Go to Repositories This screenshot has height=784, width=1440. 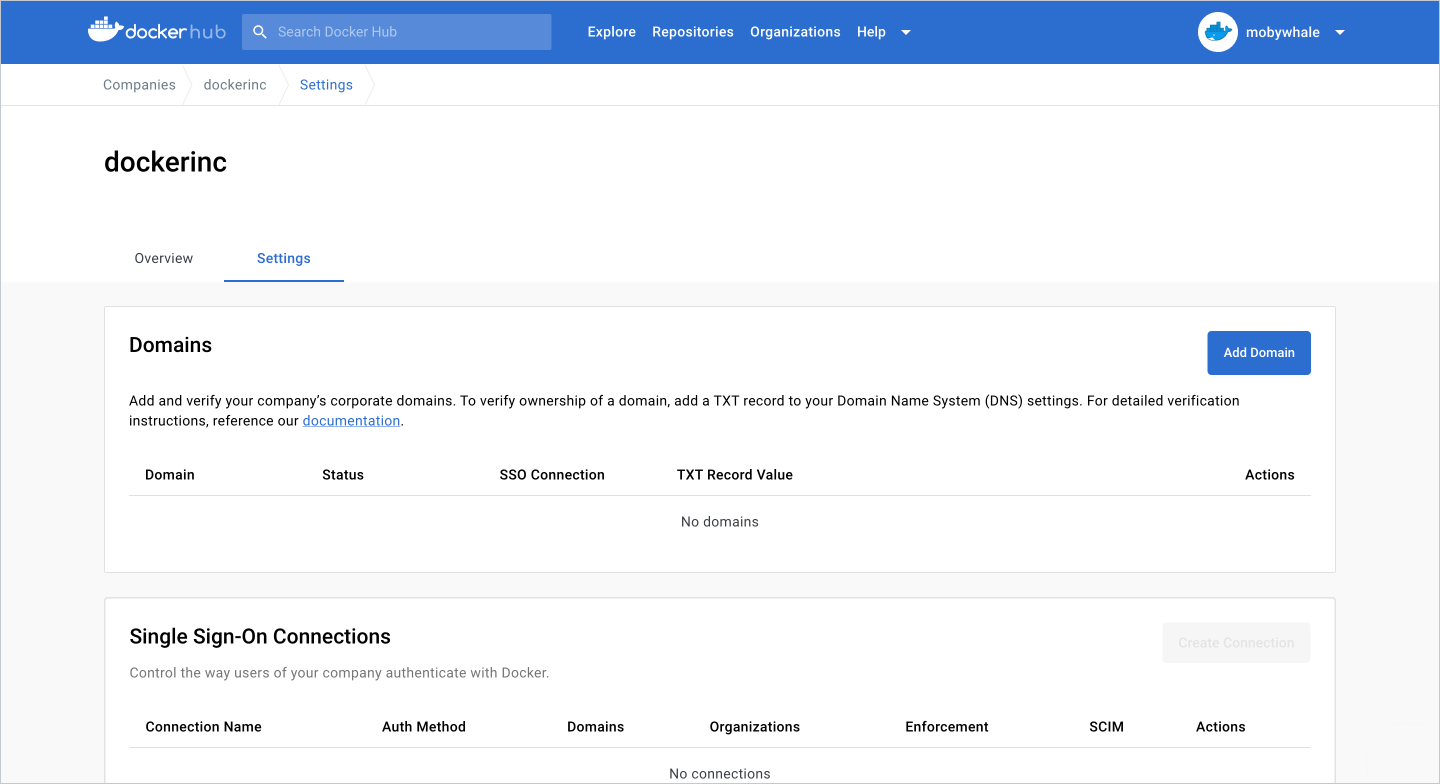[x=693, y=32]
